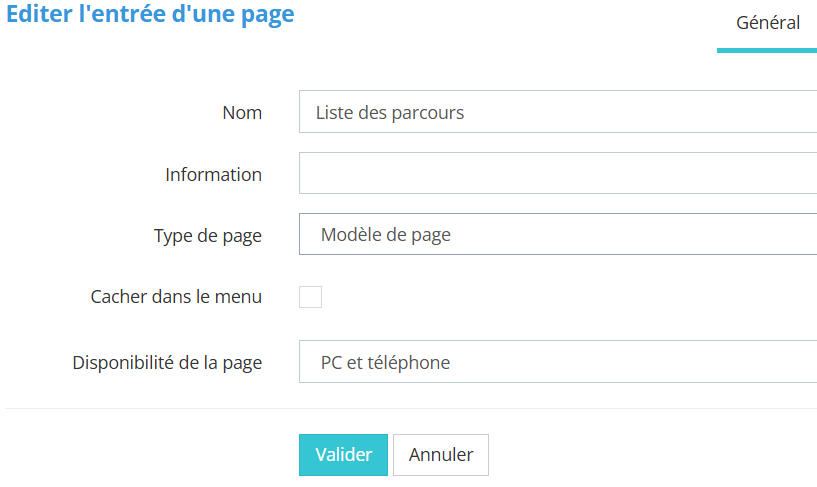
Task: Cancel editing with the Annuler button
Action: tap(440, 455)
